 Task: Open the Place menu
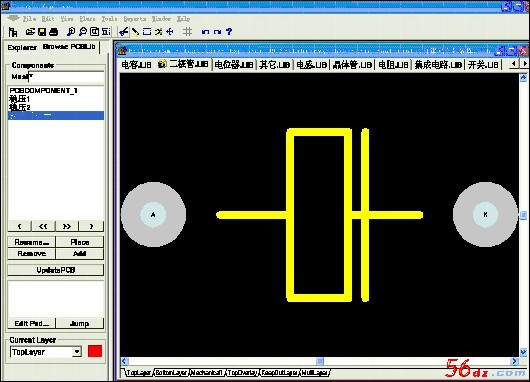87,19
